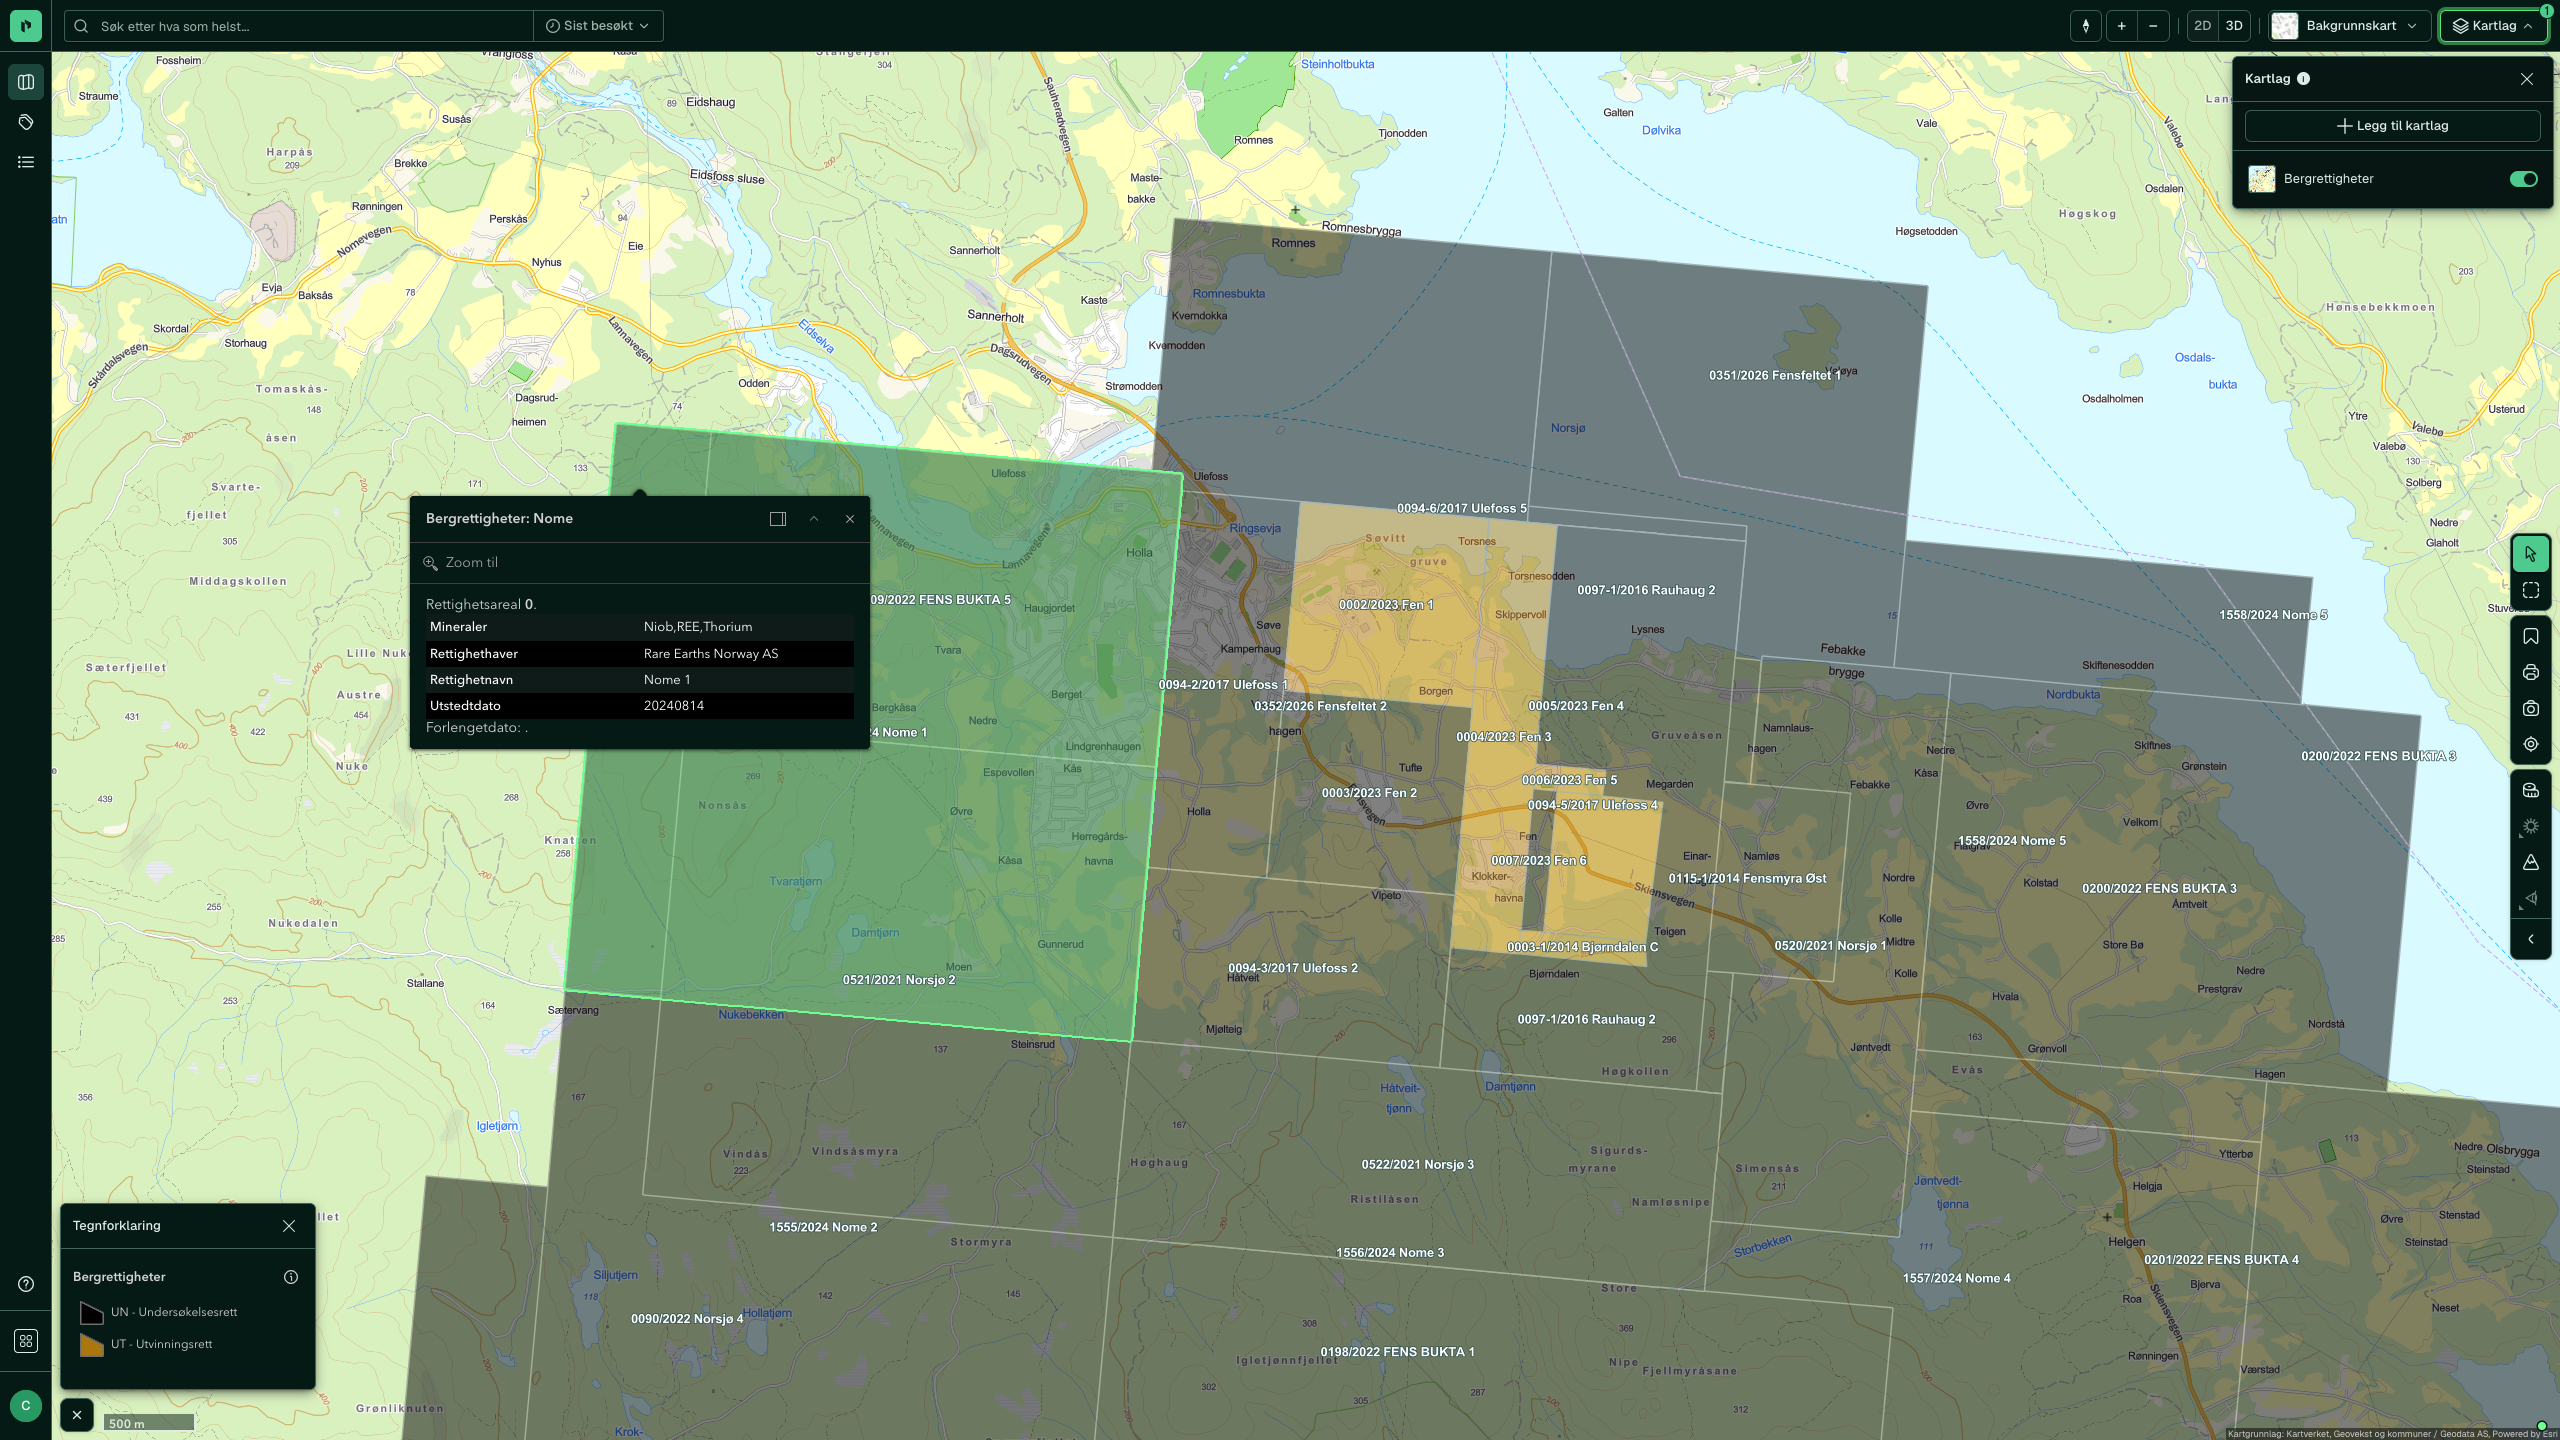This screenshot has width=2560, height=1440.
Task: Open the Sist besøkt dropdown
Action: (598, 26)
